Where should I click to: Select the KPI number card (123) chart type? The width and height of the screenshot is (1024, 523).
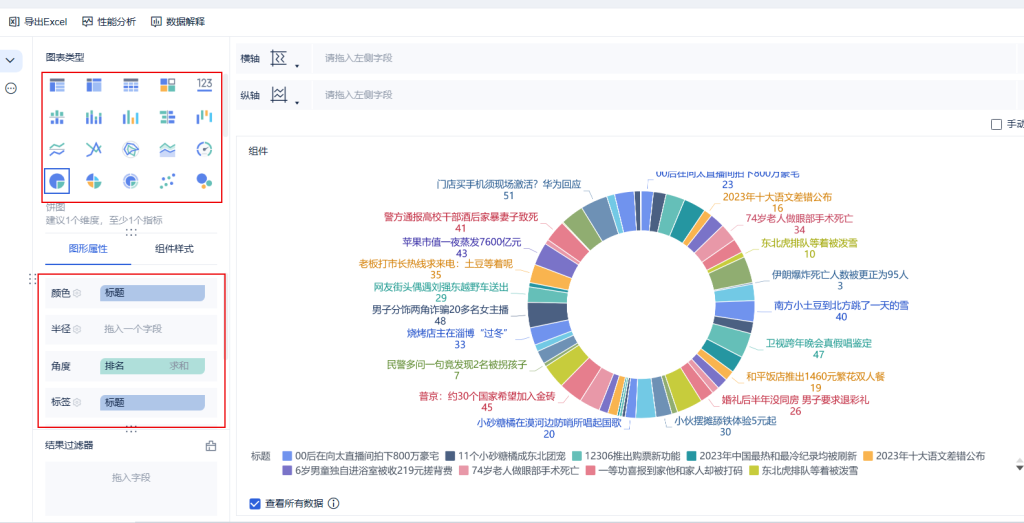coord(204,85)
